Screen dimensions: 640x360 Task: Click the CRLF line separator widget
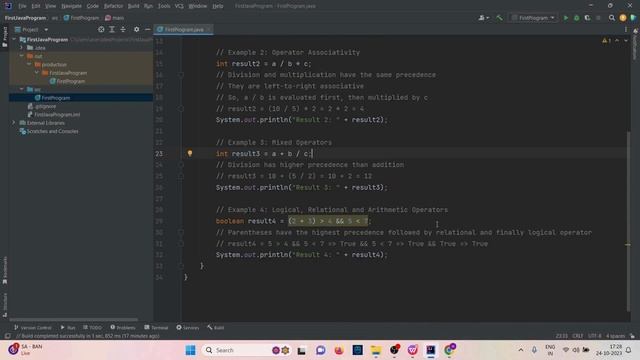point(578,336)
